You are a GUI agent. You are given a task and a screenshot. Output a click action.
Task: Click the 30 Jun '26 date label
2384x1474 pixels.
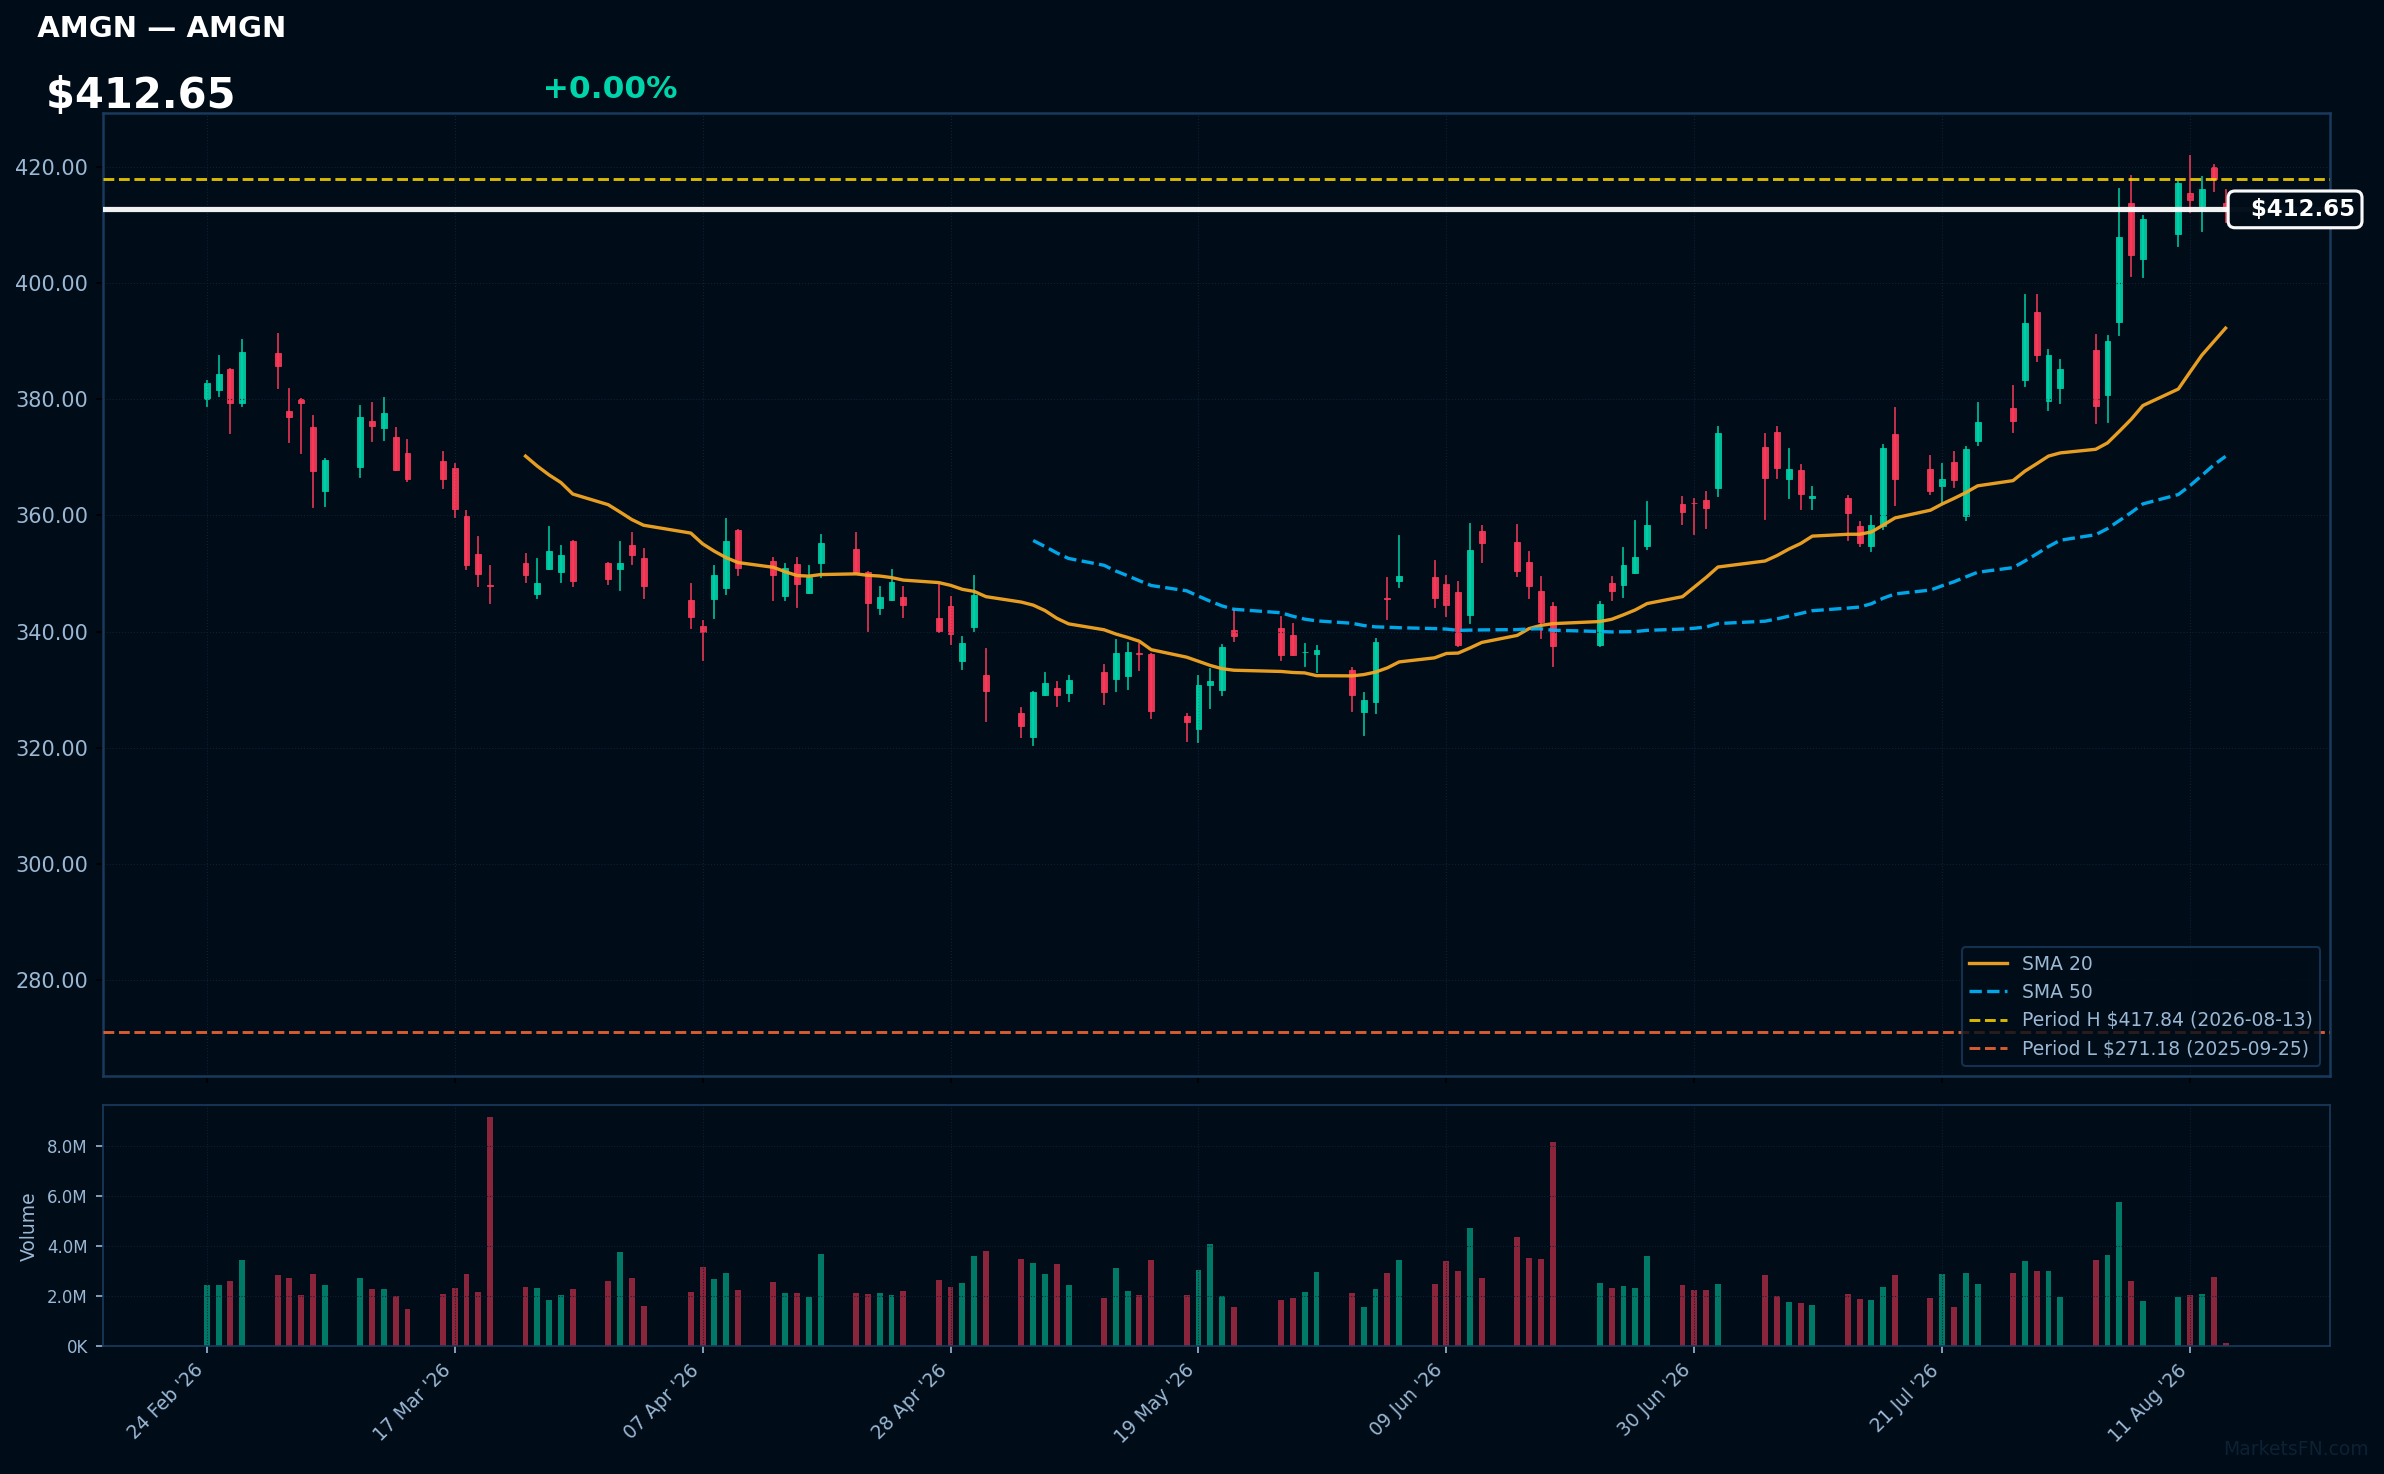coord(1653,1400)
